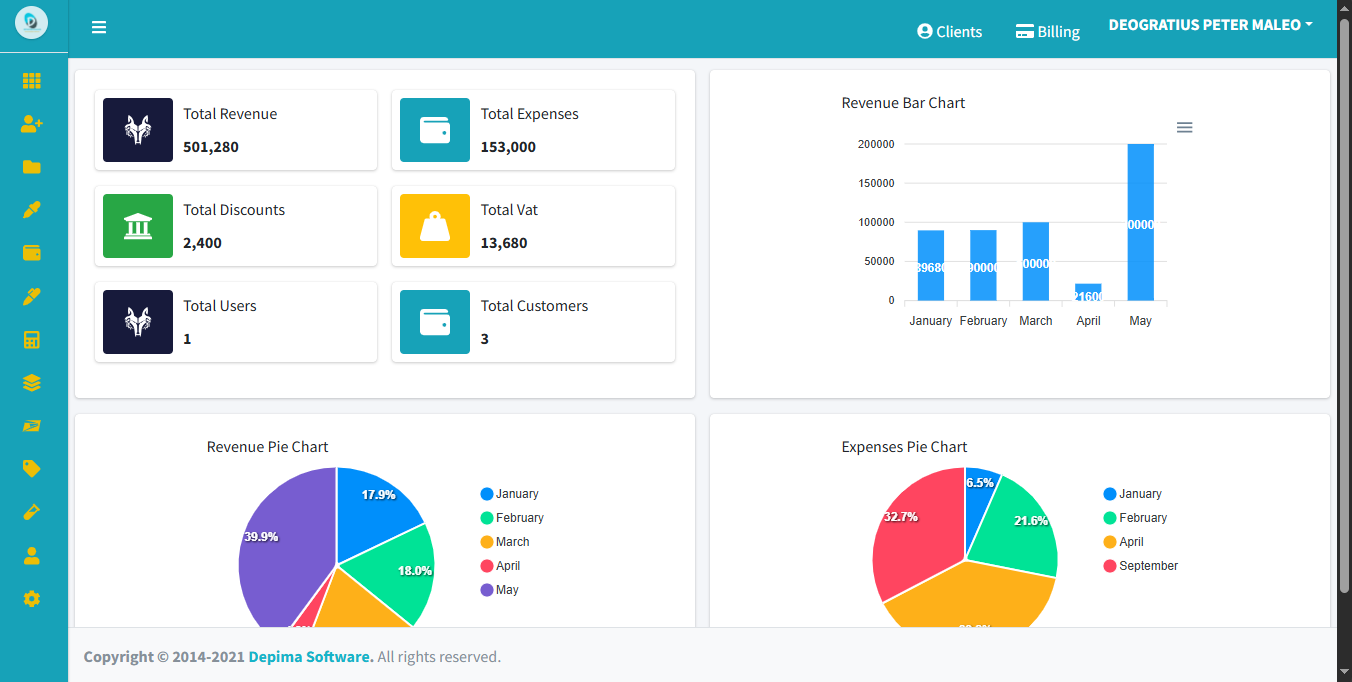Open the dashboard grid icon in sidebar
Screen dimensions: 1352x682
point(32,81)
